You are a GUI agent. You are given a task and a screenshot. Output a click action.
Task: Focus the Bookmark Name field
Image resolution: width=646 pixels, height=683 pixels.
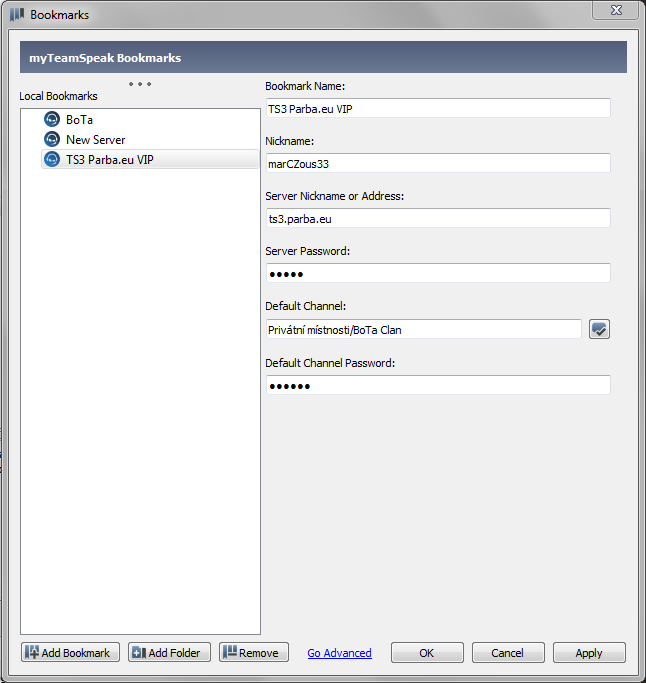[x=438, y=108]
